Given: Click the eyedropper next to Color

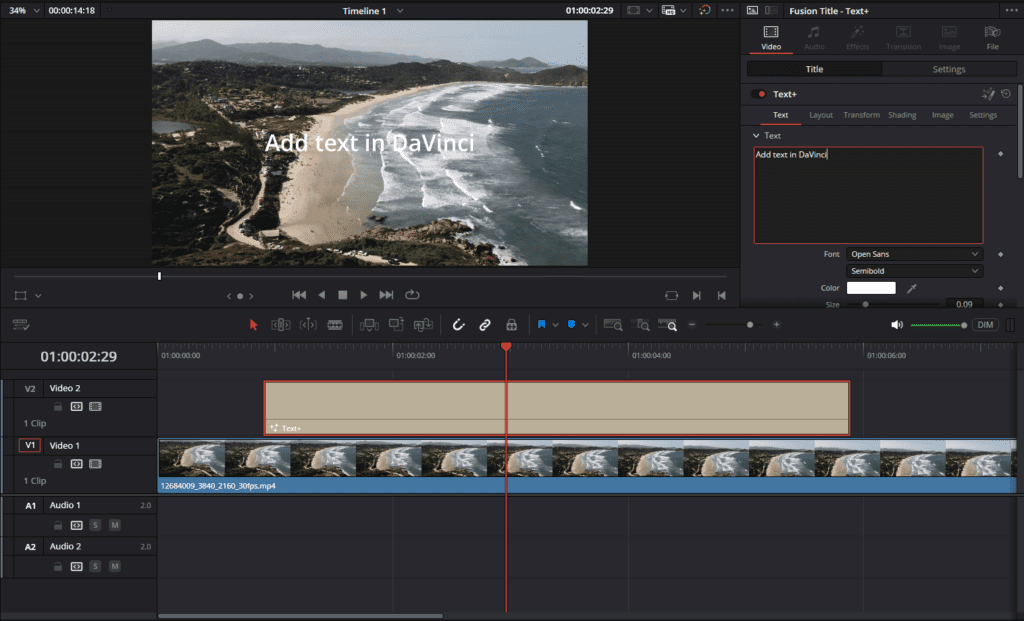Looking at the screenshot, I should pyautogui.click(x=911, y=288).
